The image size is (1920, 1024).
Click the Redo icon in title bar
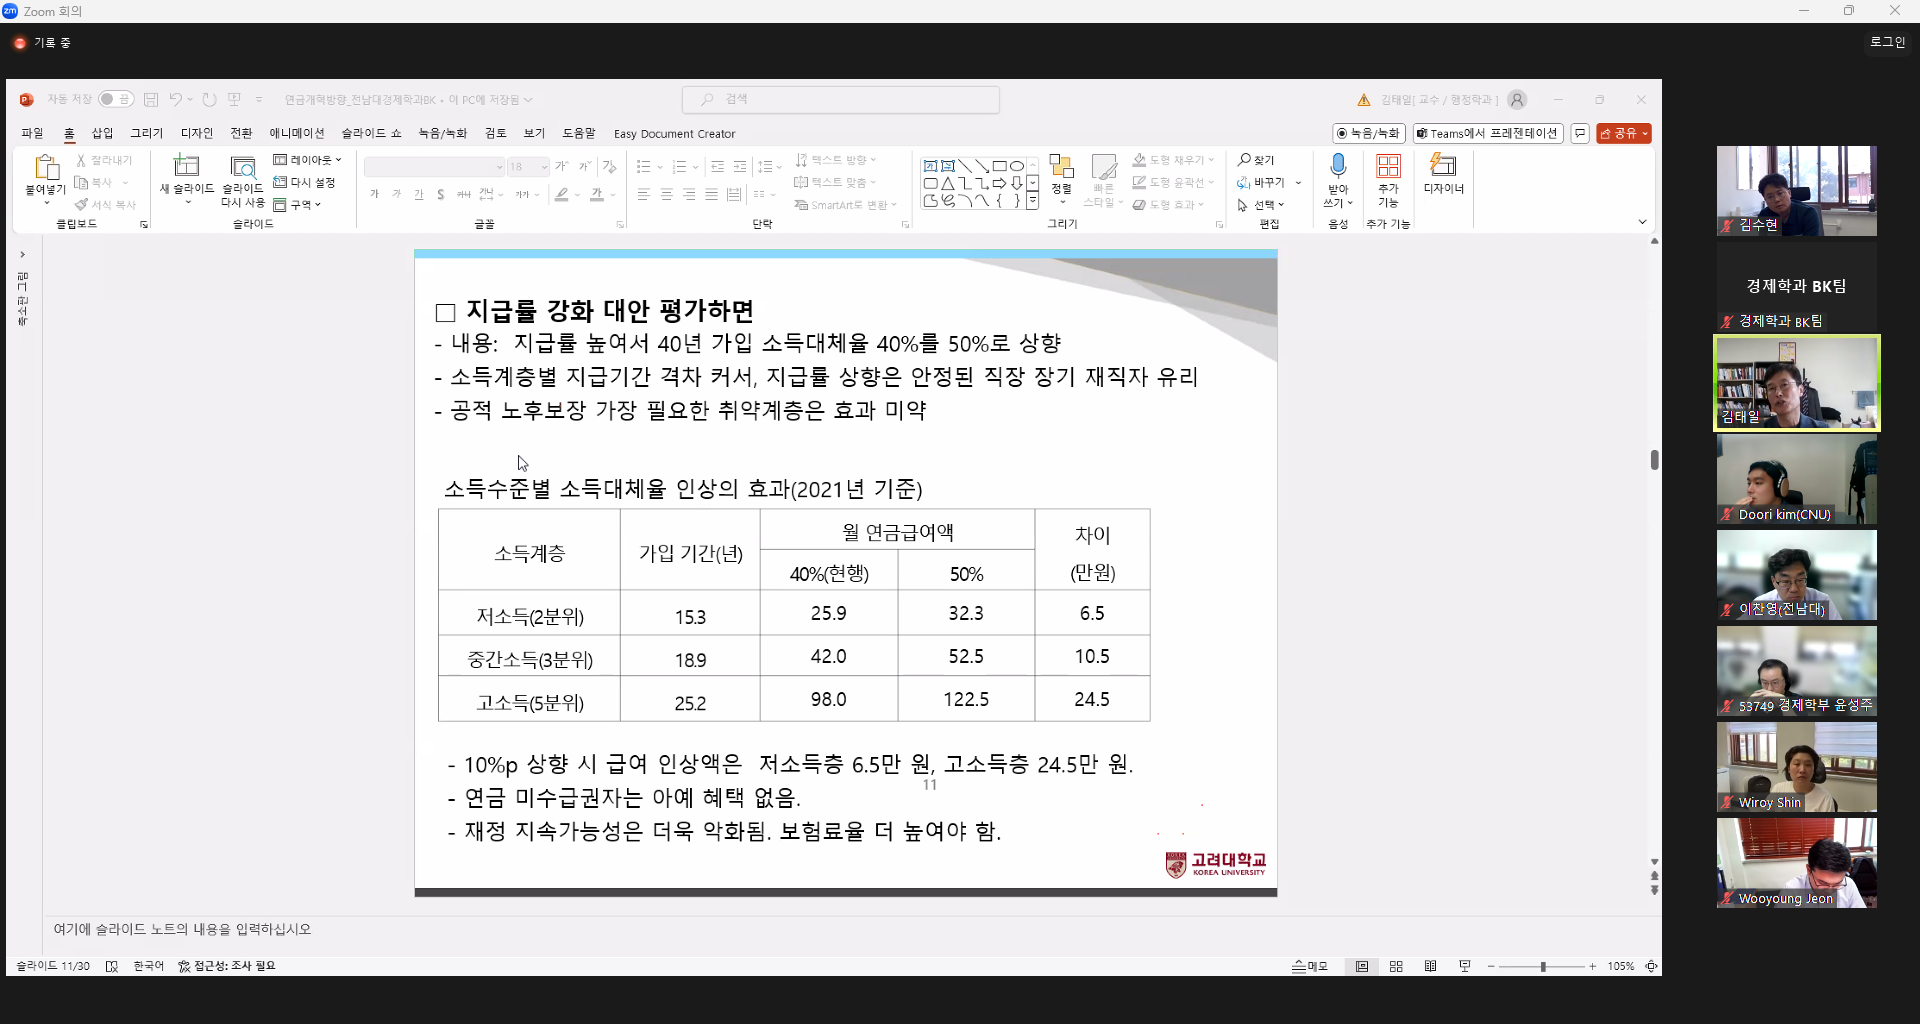coord(209,100)
